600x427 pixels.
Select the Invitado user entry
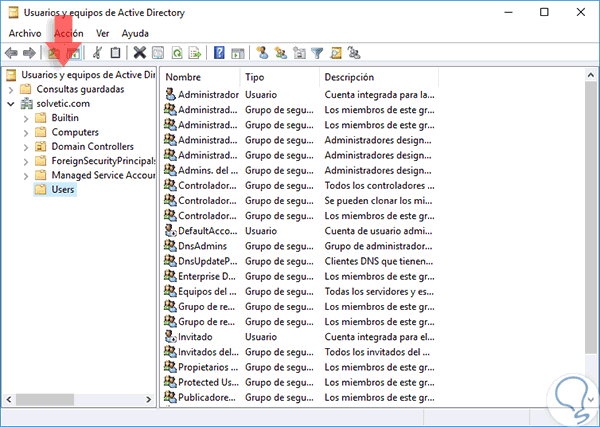(194, 337)
